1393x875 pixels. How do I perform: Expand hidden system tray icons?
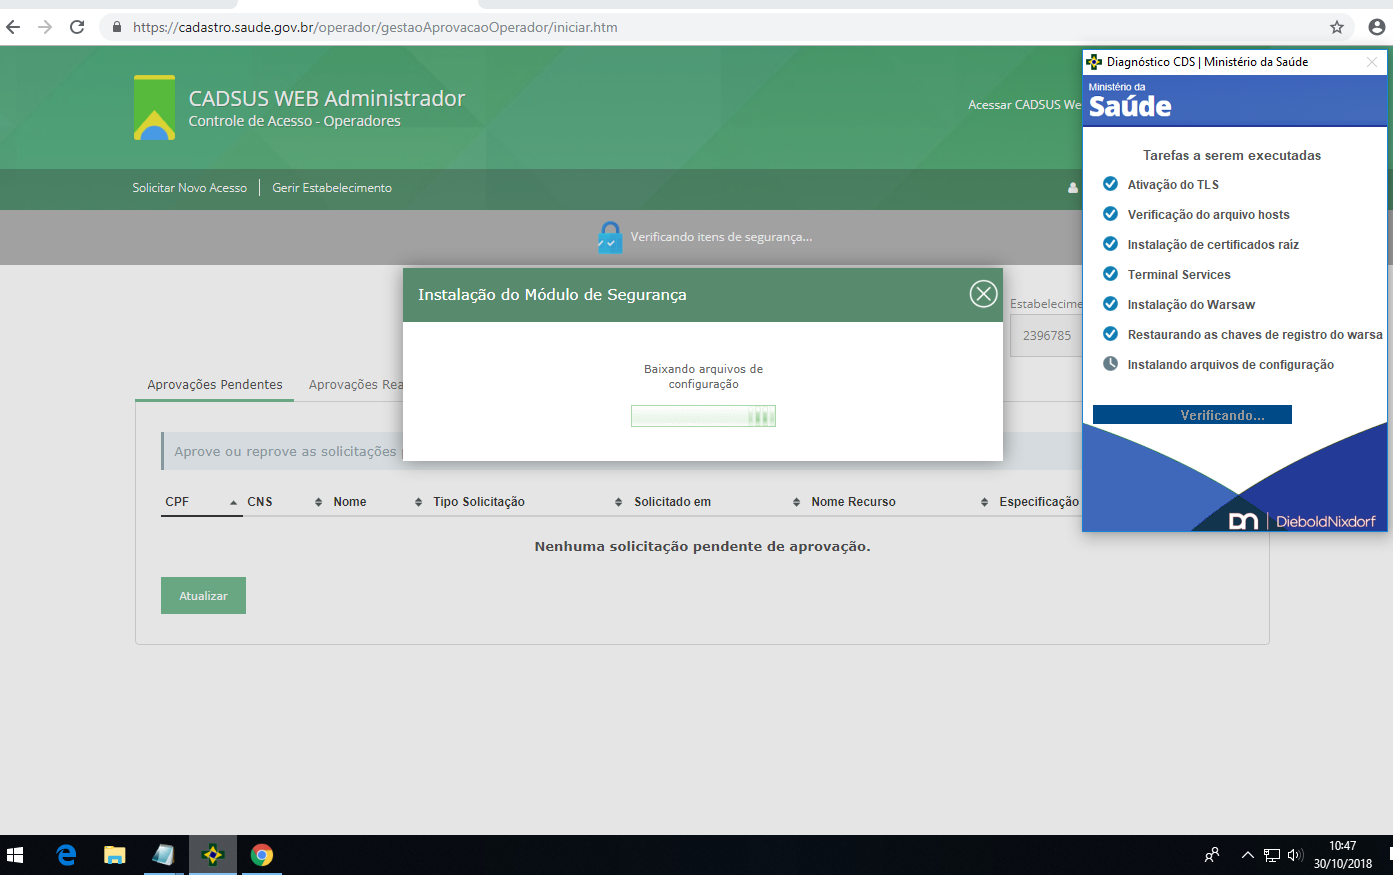click(x=1247, y=855)
